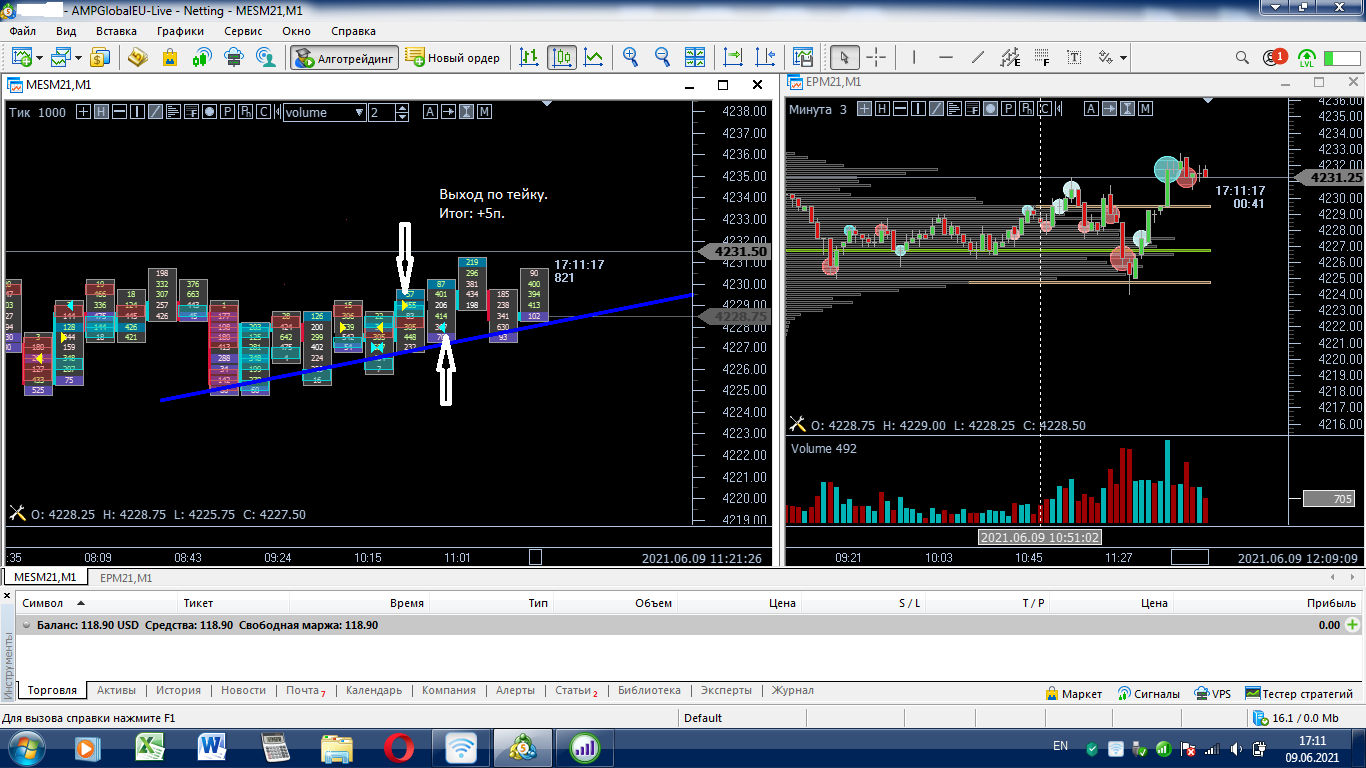This screenshot has width=1366, height=768.
Task: Open the profiles dropdown arrow
Action: [x=79, y=58]
